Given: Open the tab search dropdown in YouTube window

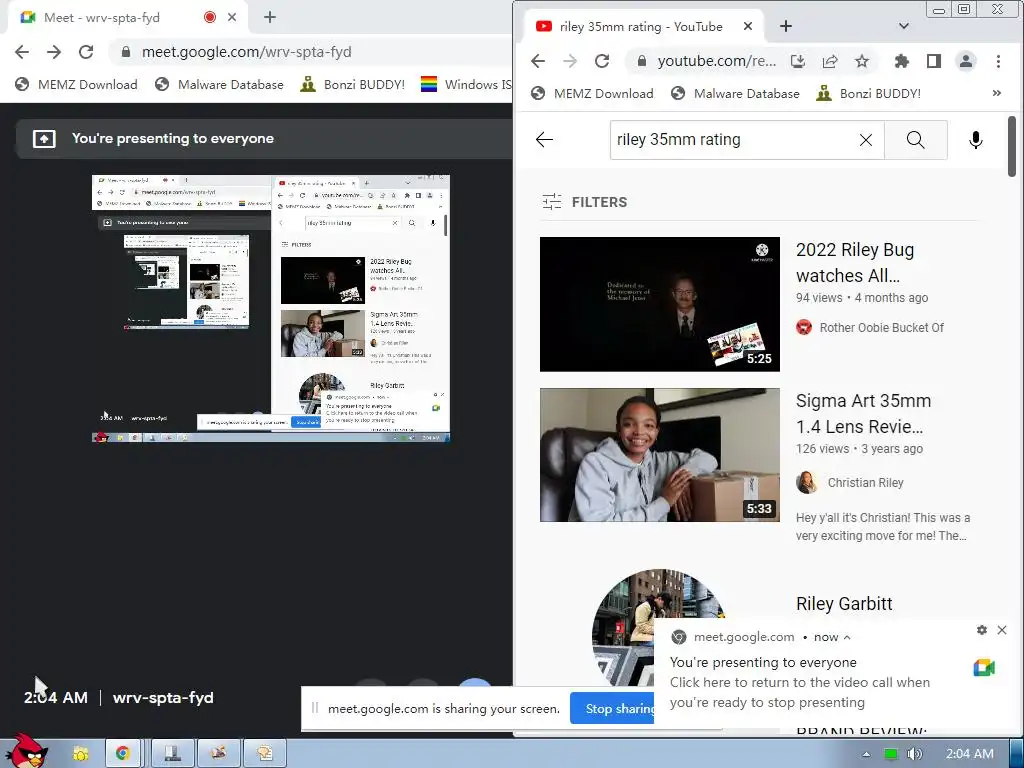Looking at the screenshot, I should point(904,26).
